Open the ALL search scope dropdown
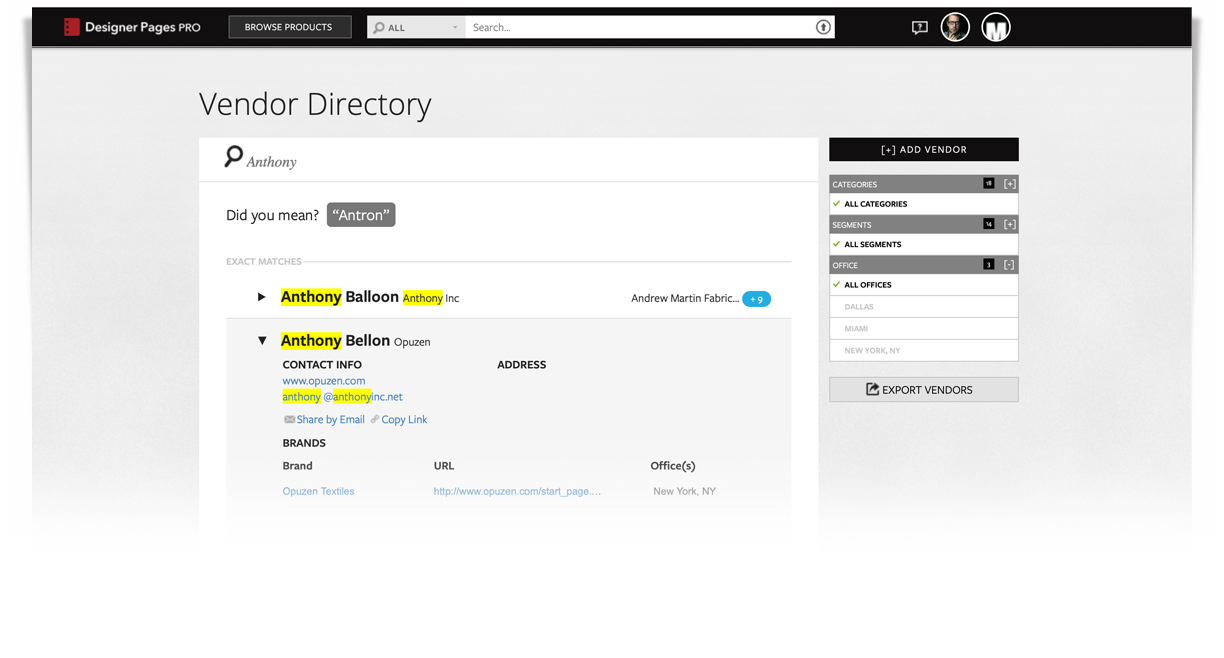Viewport: 1224px width, 658px height. 416,27
